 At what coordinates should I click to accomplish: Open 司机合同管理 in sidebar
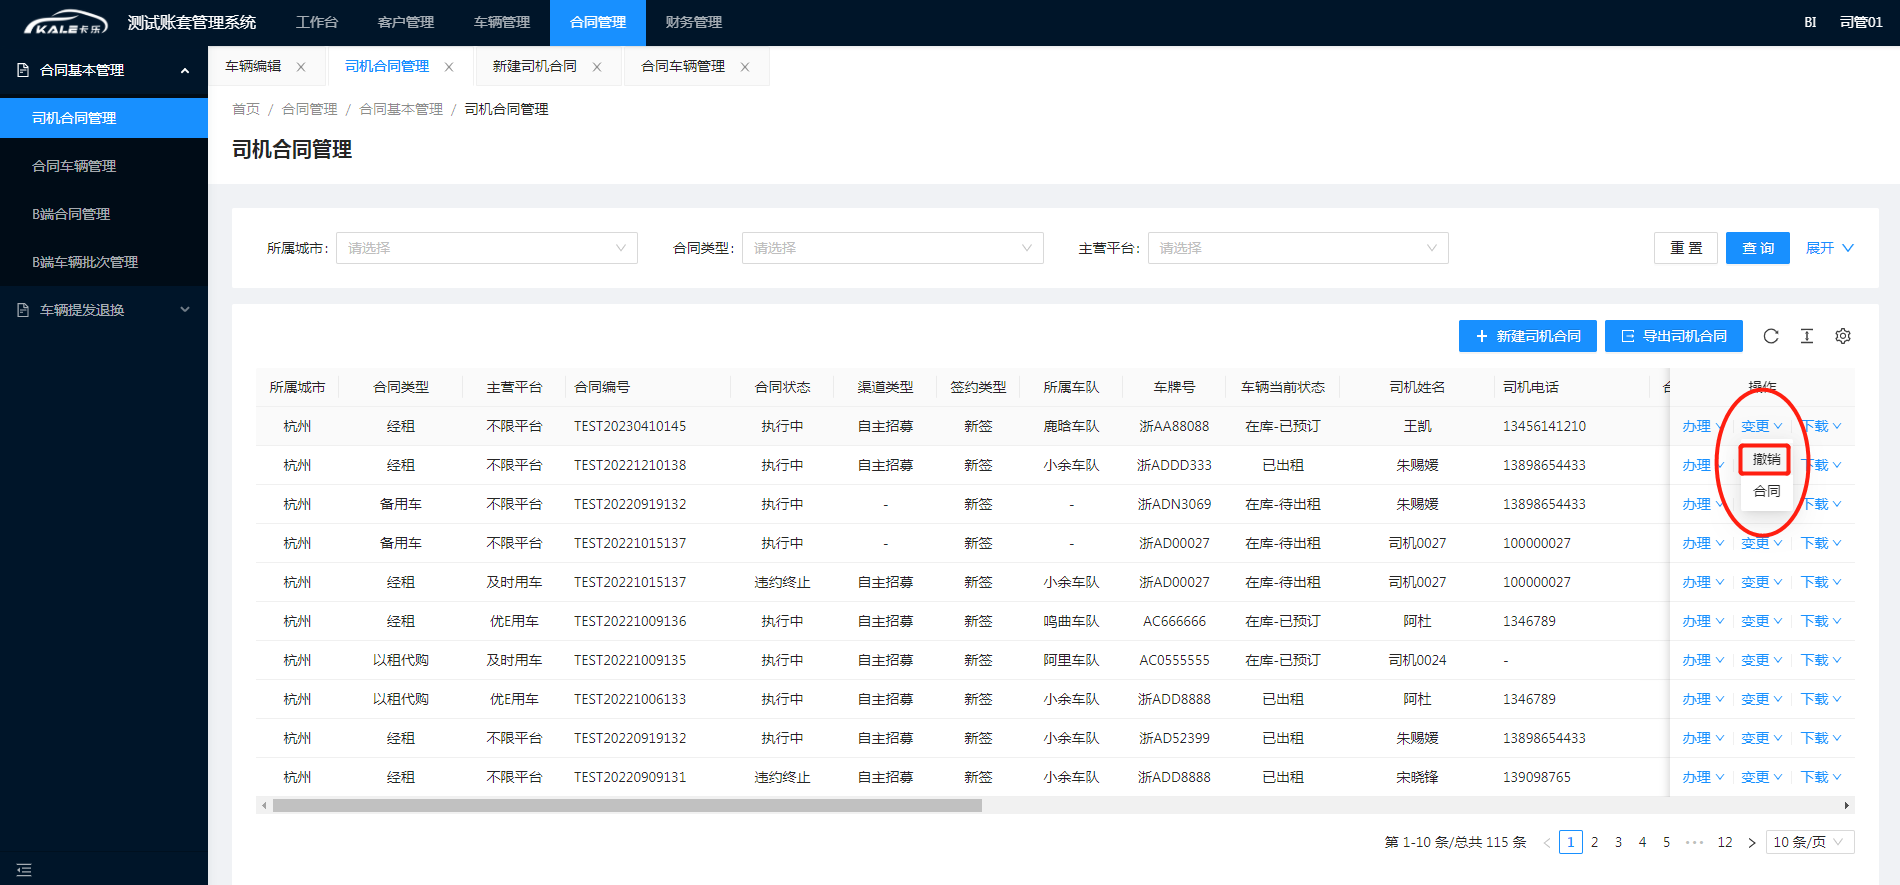point(104,118)
